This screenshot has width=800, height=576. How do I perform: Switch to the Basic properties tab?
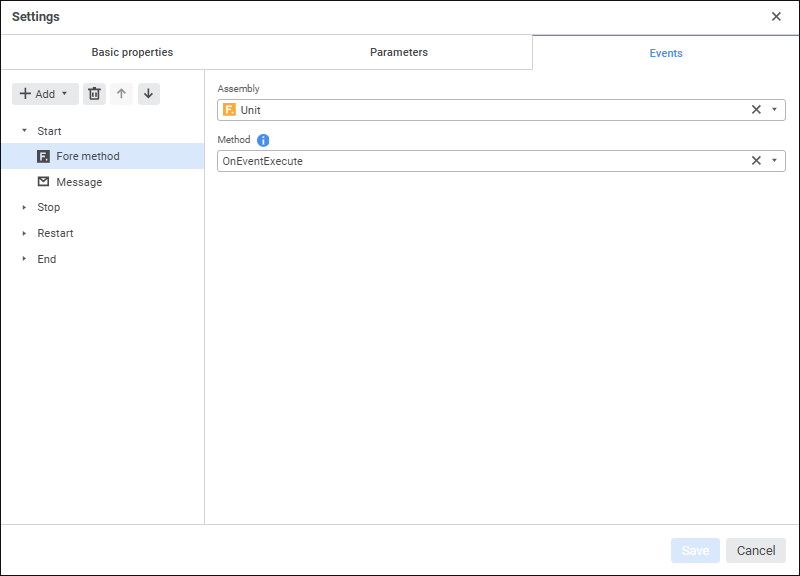point(132,52)
